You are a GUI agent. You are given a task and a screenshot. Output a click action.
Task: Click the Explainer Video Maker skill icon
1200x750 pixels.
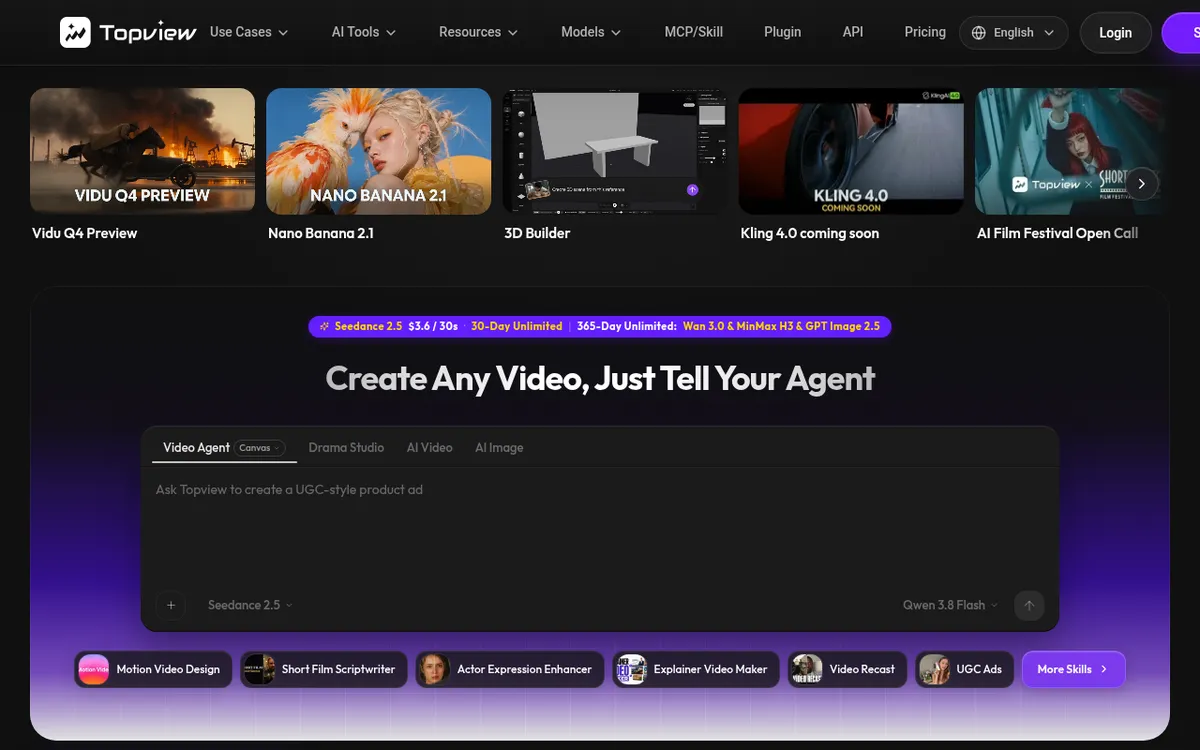point(631,669)
